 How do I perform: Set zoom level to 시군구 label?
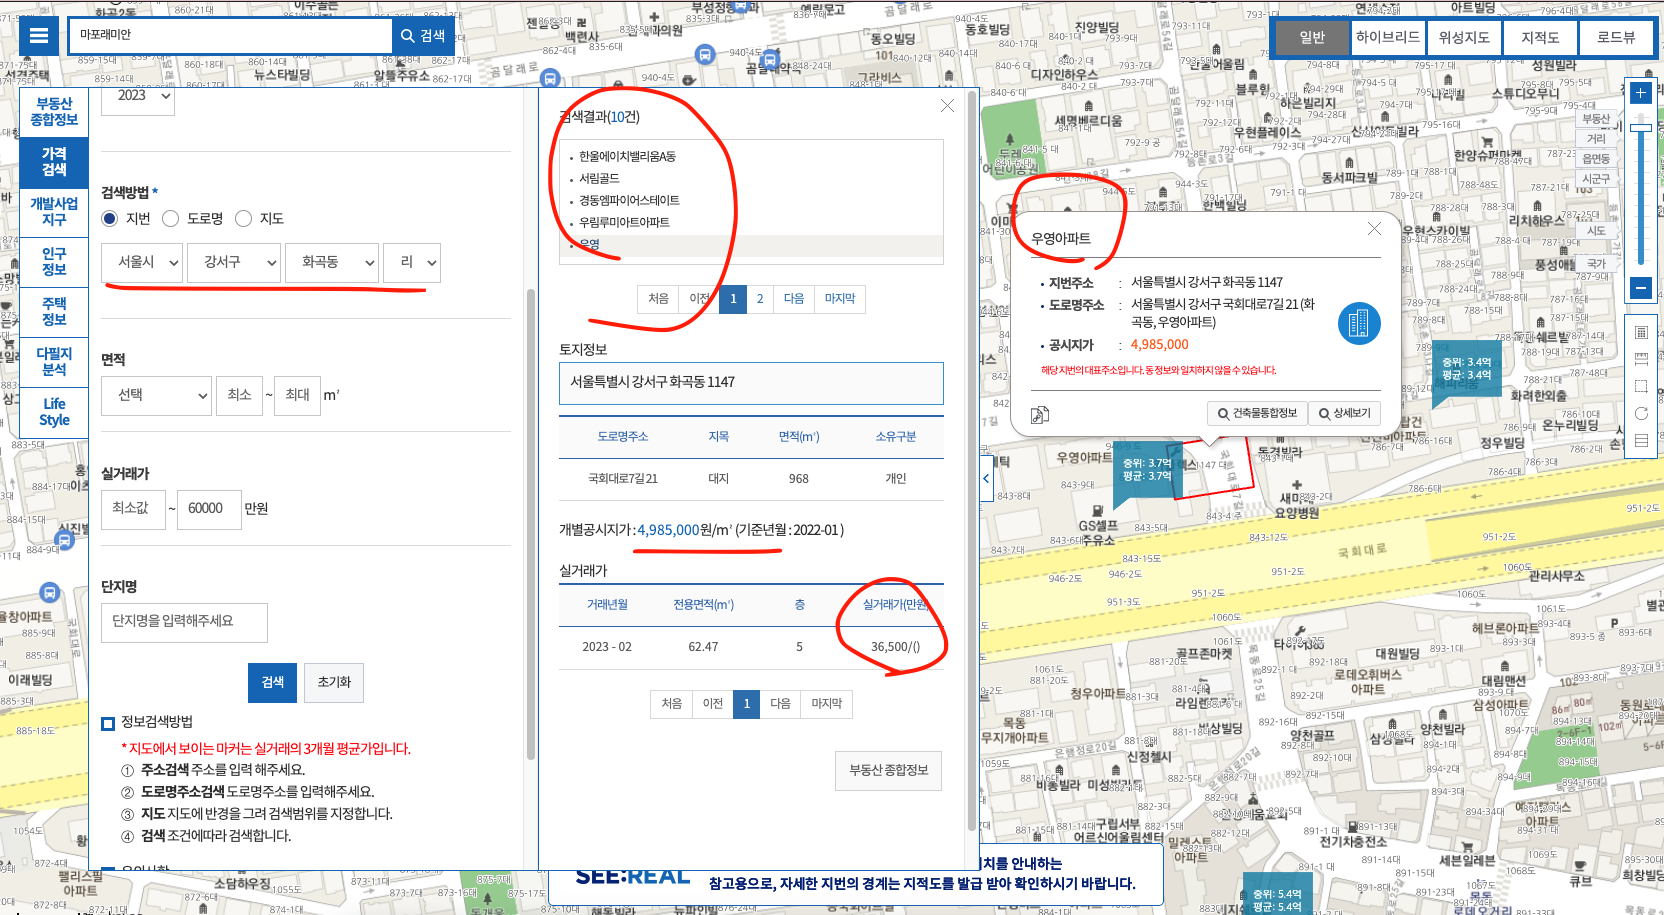pyautogui.click(x=1596, y=179)
